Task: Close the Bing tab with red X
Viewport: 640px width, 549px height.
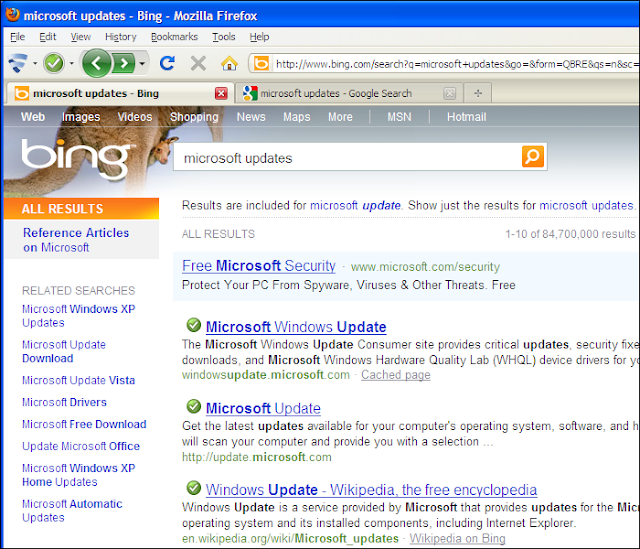Action: tap(221, 93)
